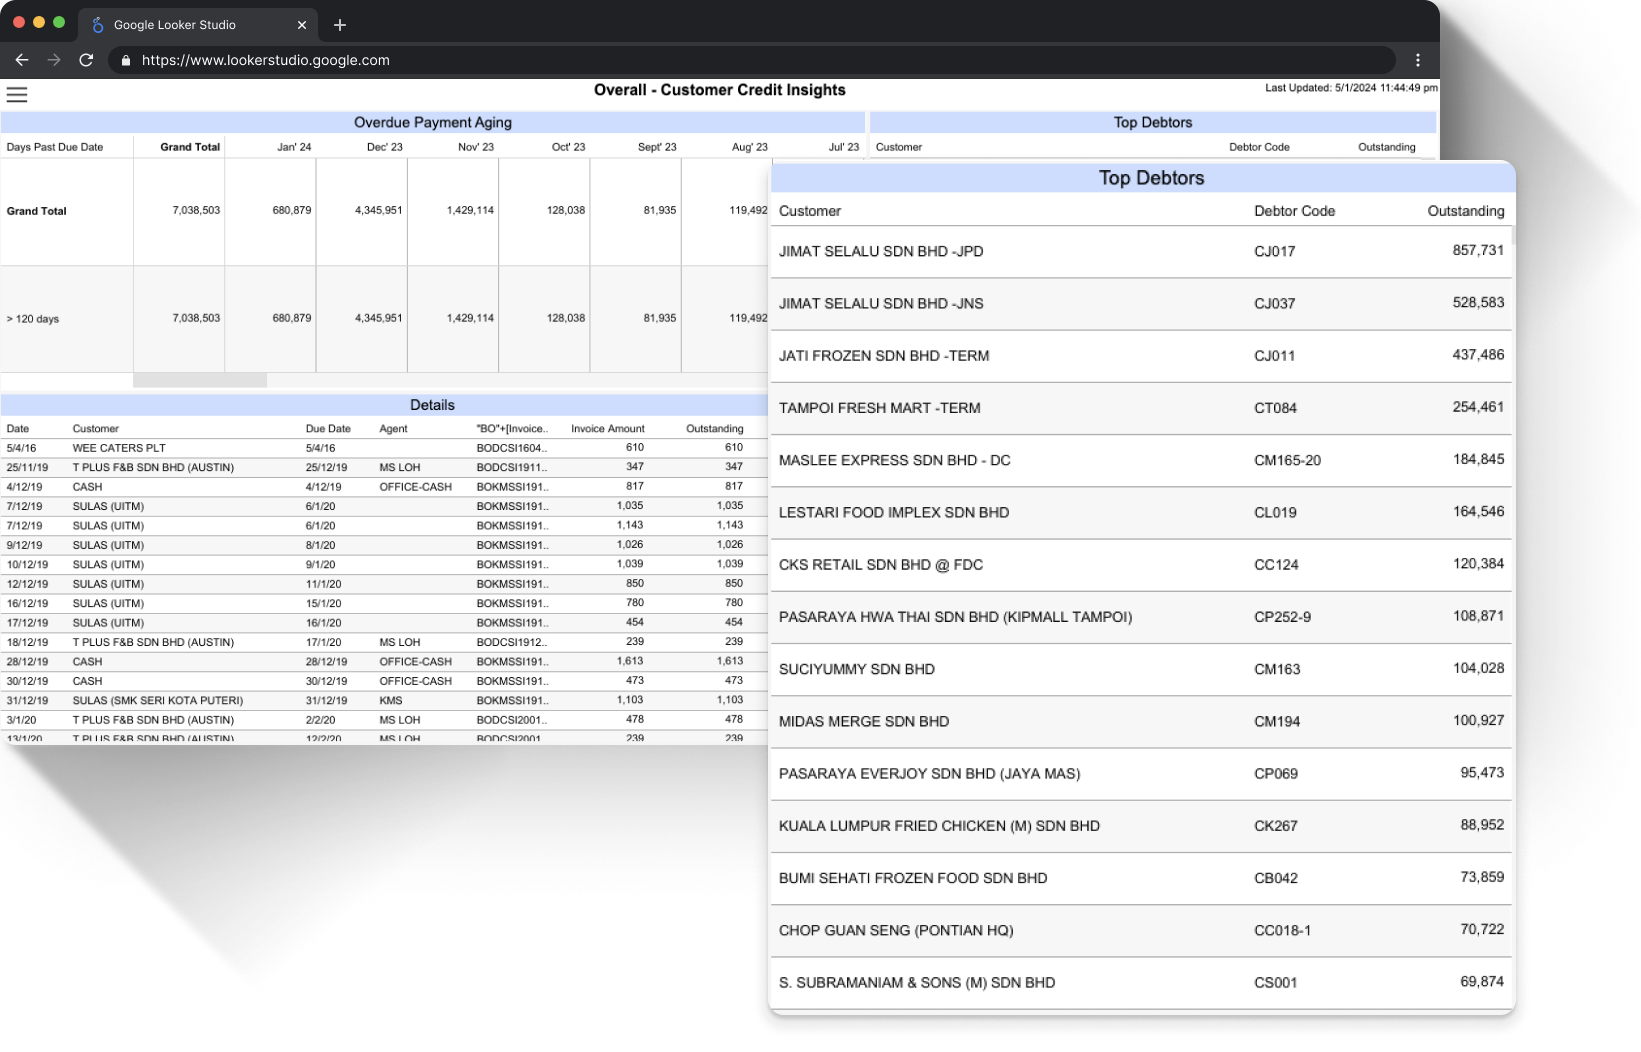Image resolution: width=1641 pixels, height=1052 pixels.
Task: Select CHOP GUAN SENG (PONTIAN HQ) row
Action: [1140, 931]
